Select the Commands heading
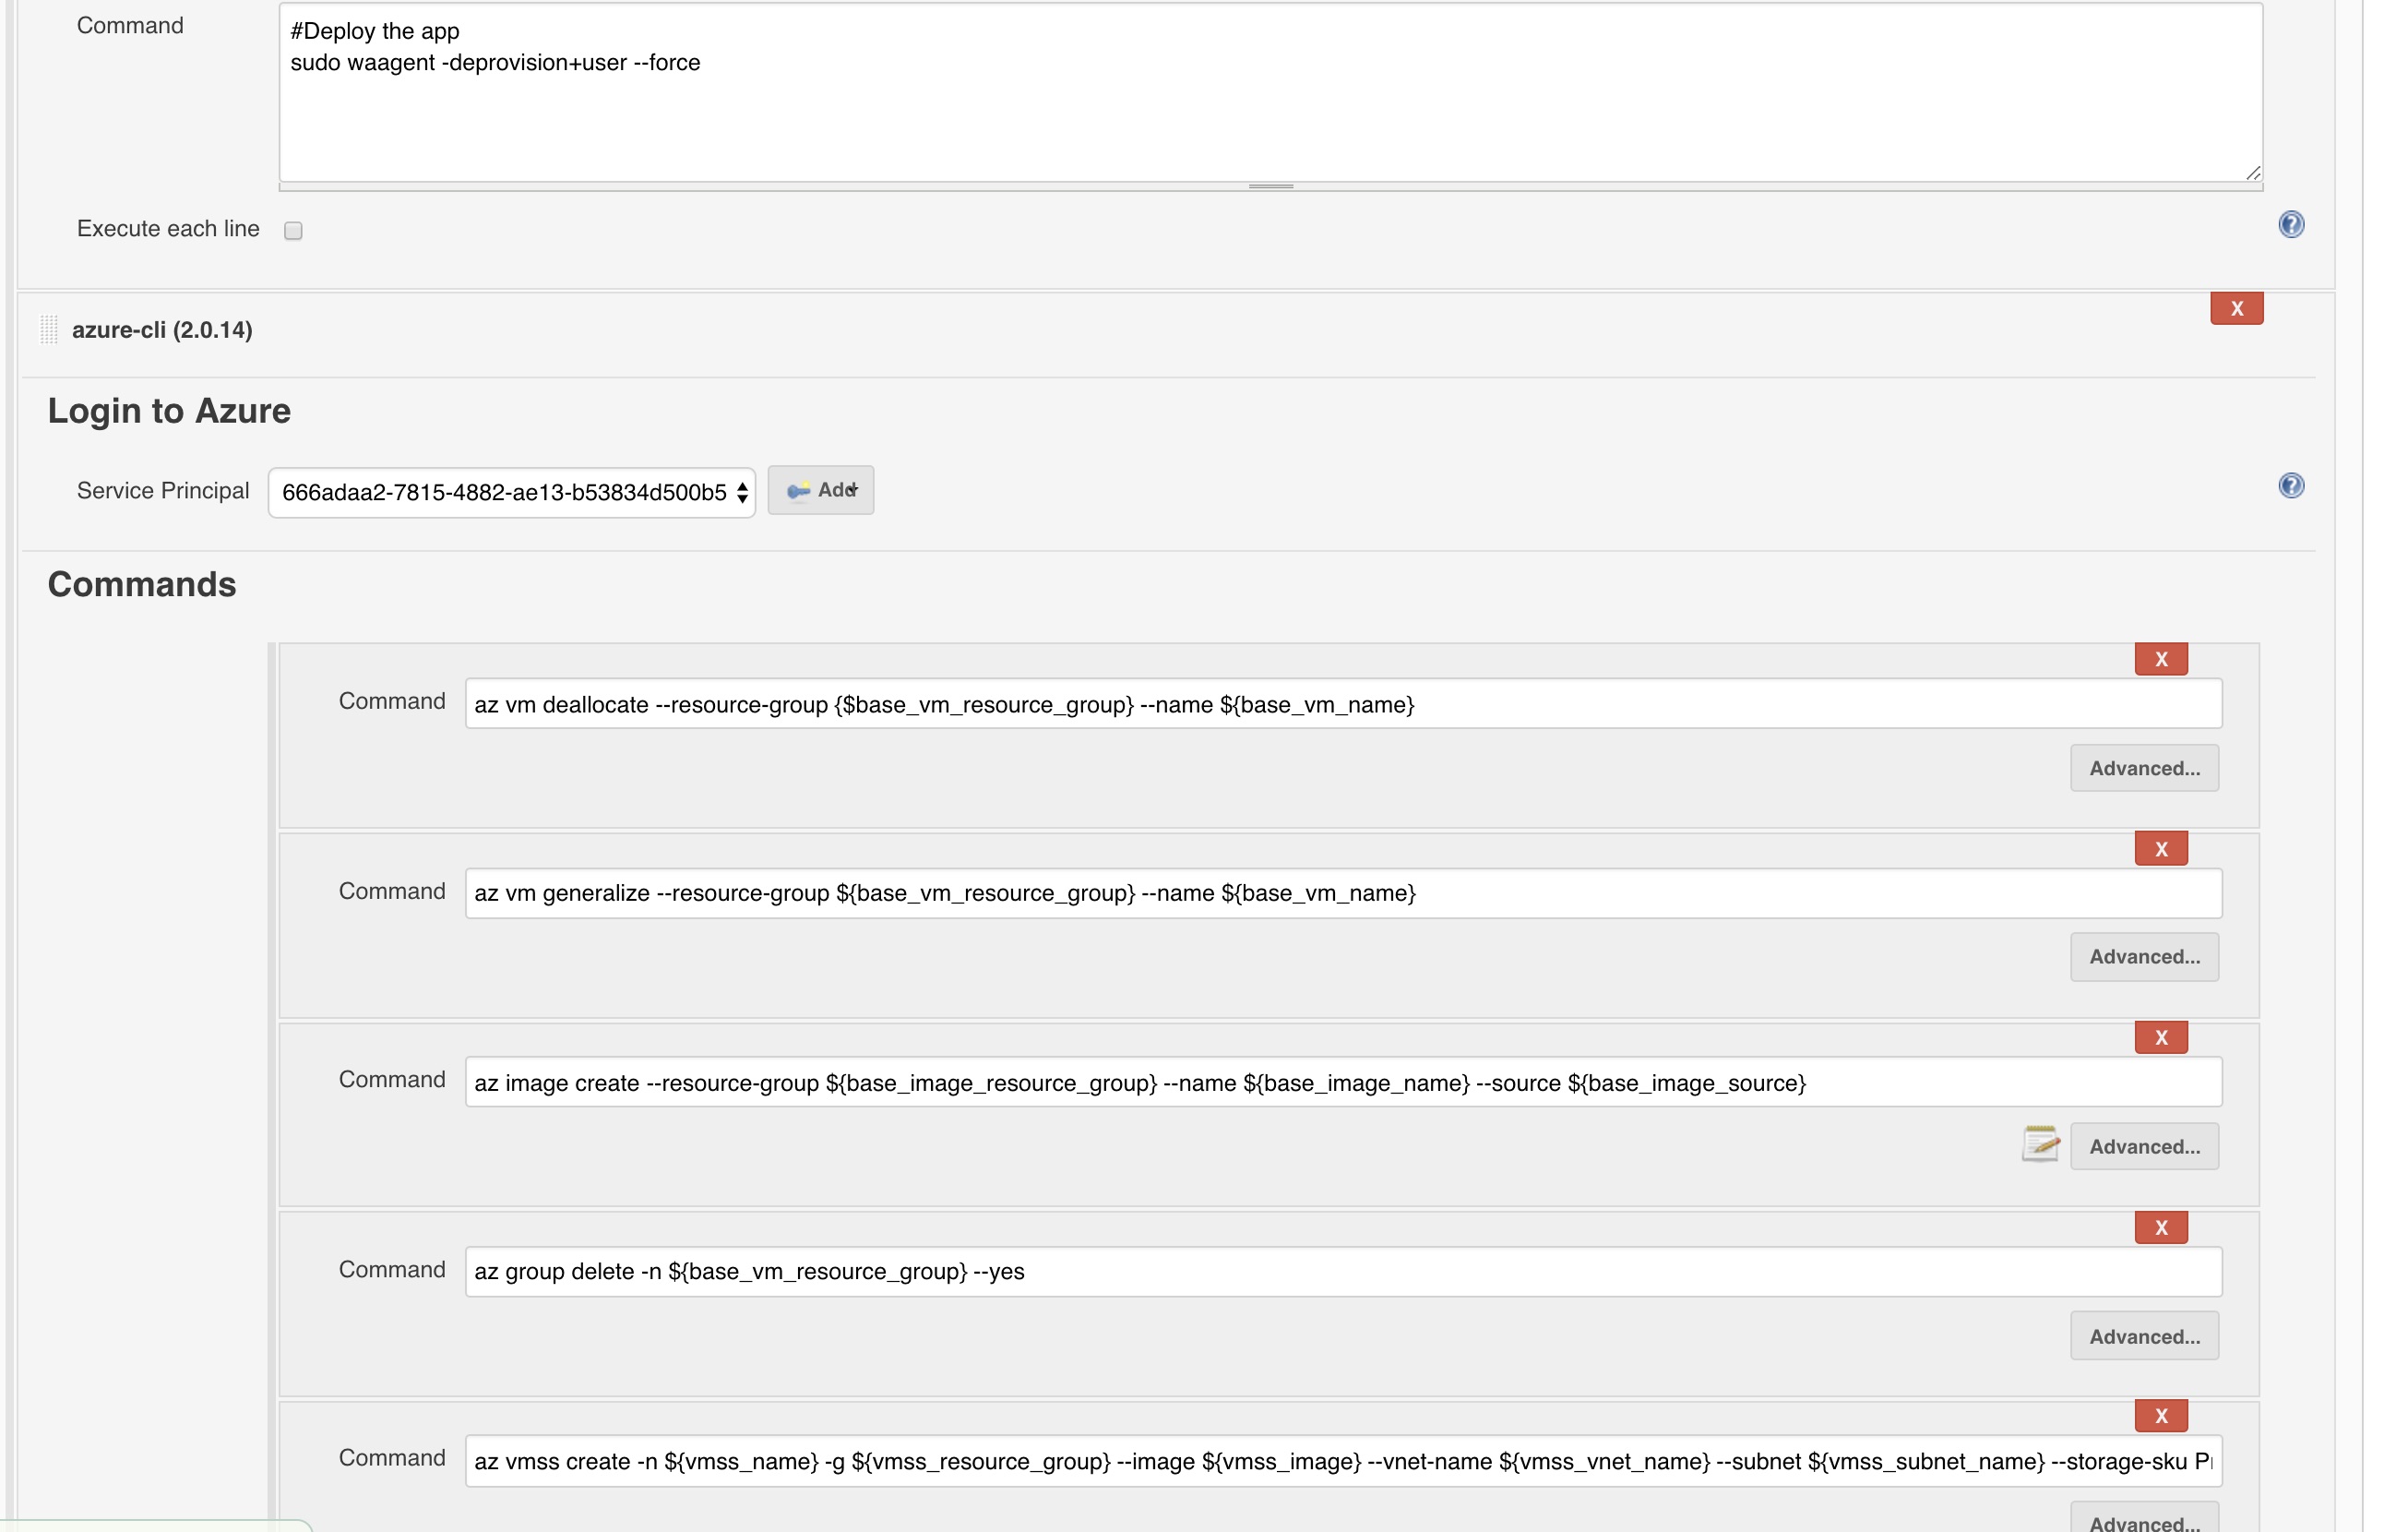2408x1532 pixels. tap(142, 585)
